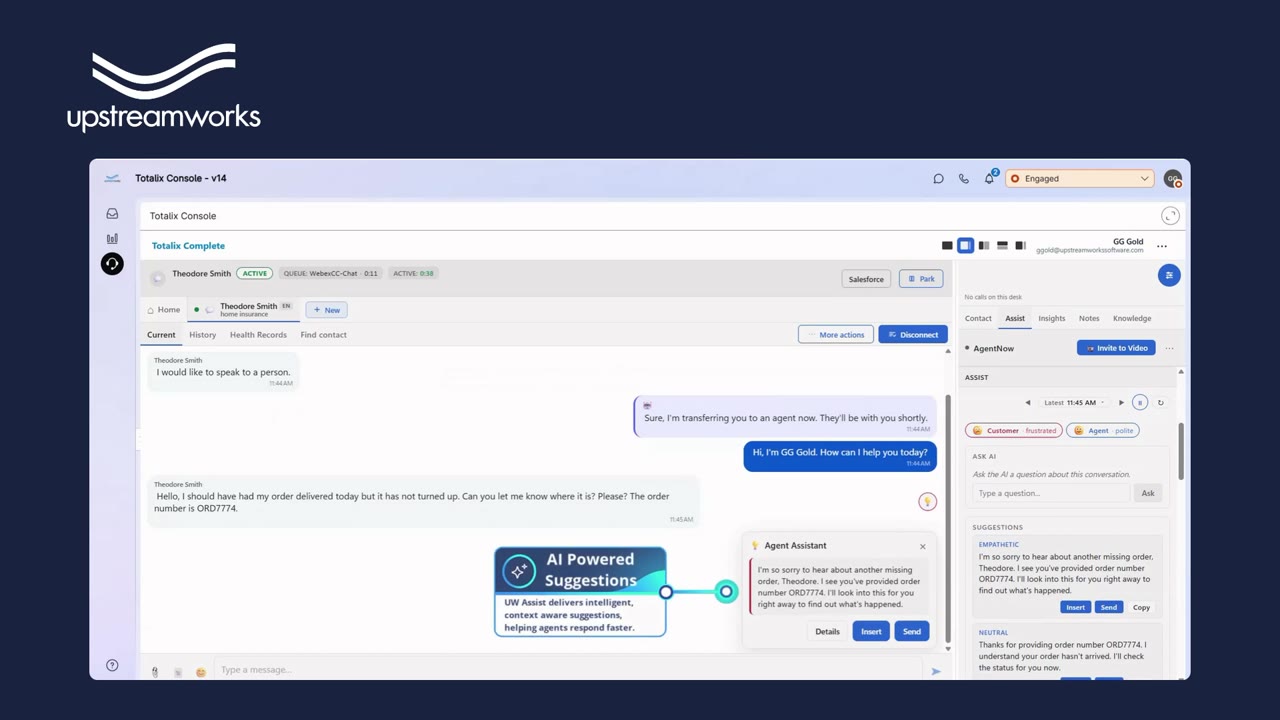Select the fifth layout toggle icon
This screenshot has height=720, width=1280.
1020,245
